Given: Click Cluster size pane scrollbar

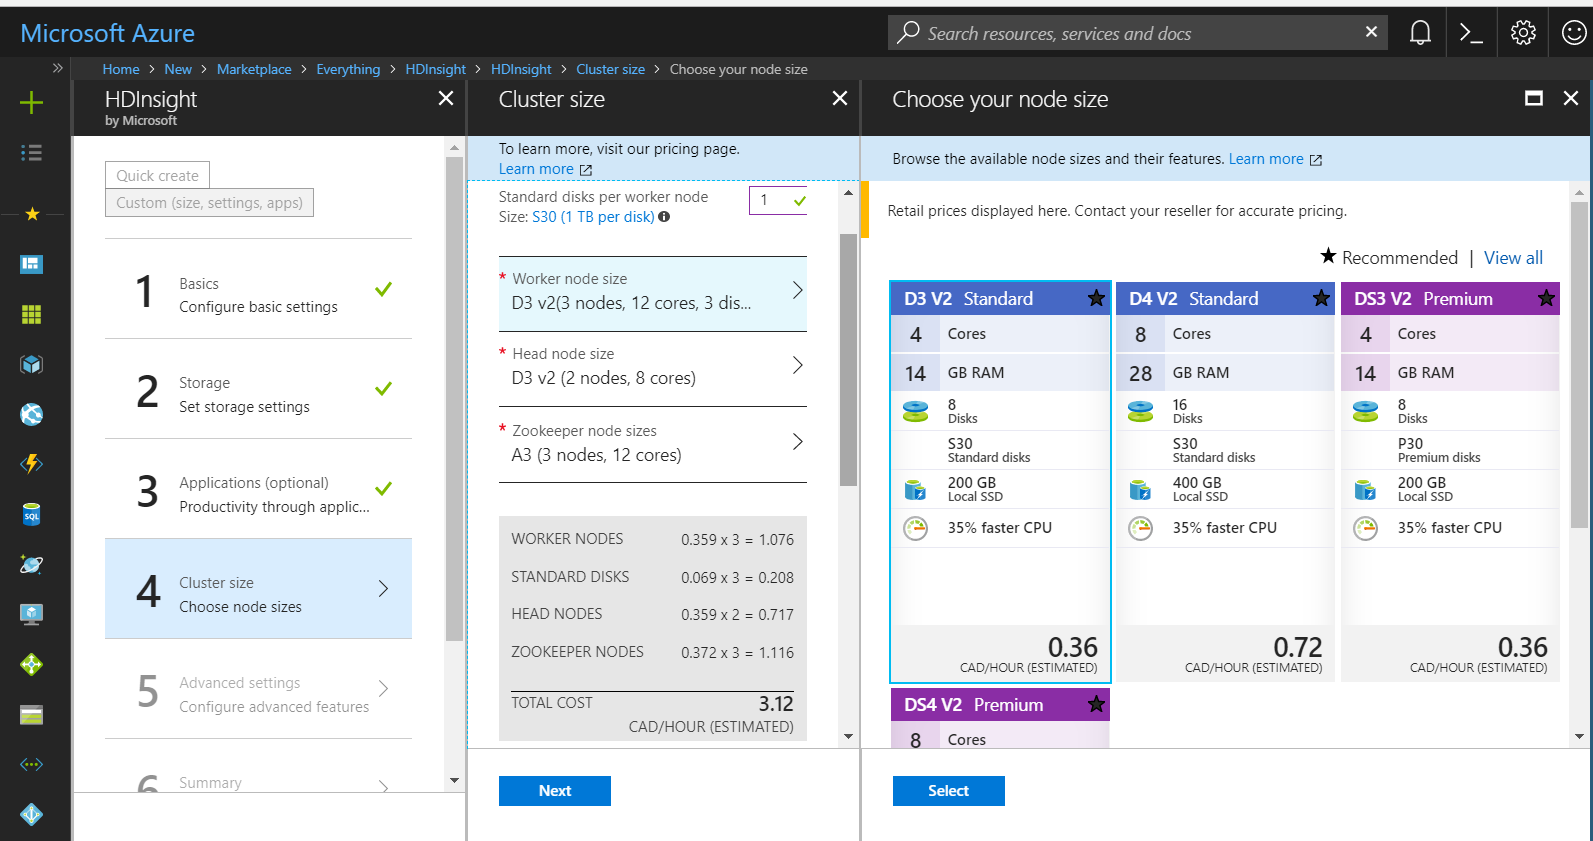Looking at the screenshot, I should click(848, 360).
